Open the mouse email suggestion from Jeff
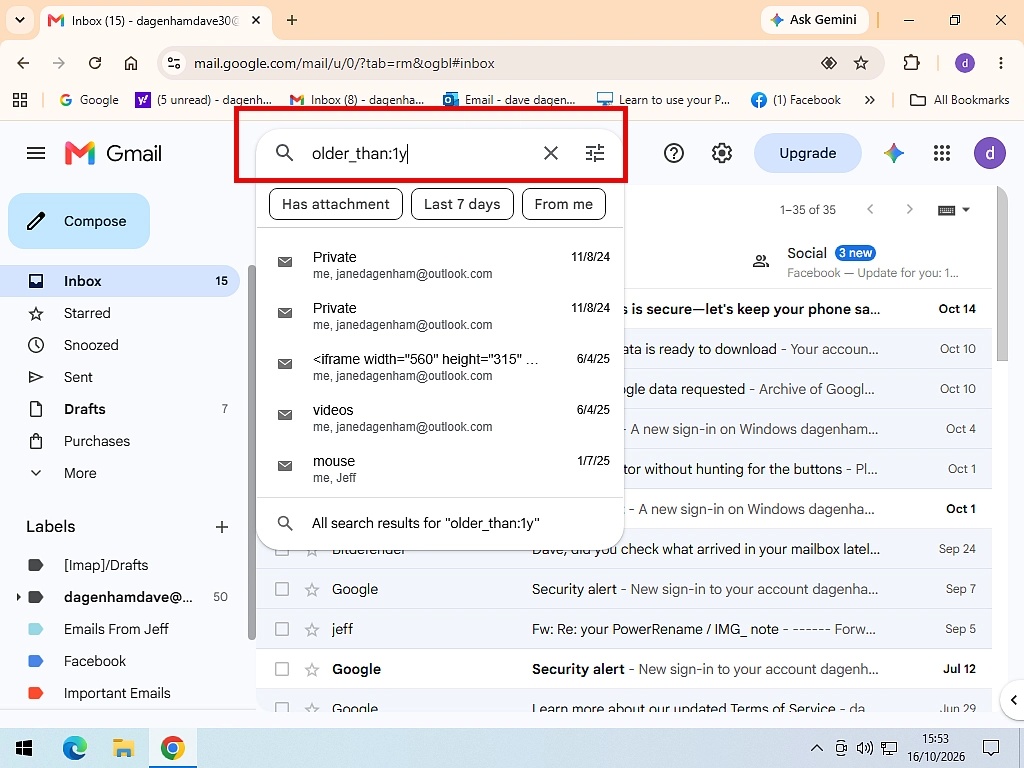 (440, 469)
